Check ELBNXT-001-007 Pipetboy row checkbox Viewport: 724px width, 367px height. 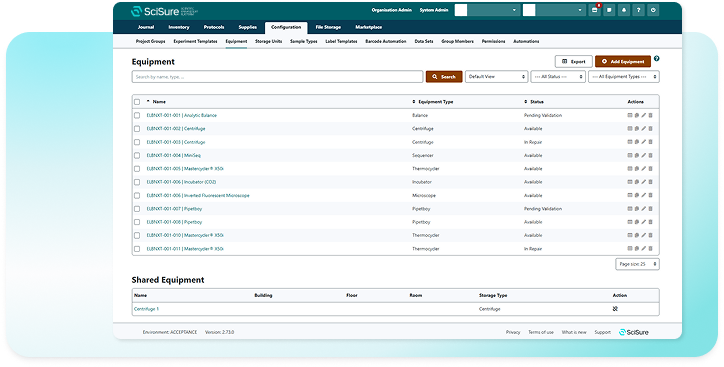(137, 209)
